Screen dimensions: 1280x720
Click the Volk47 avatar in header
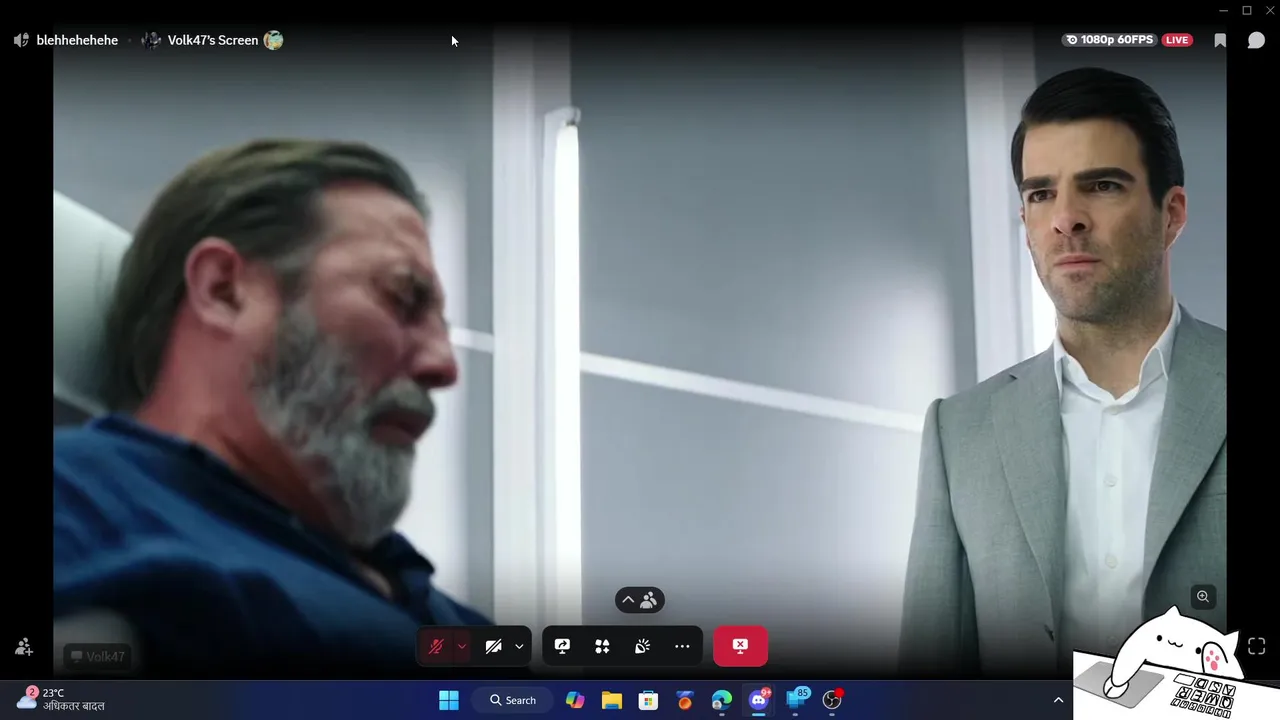[151, 40]
